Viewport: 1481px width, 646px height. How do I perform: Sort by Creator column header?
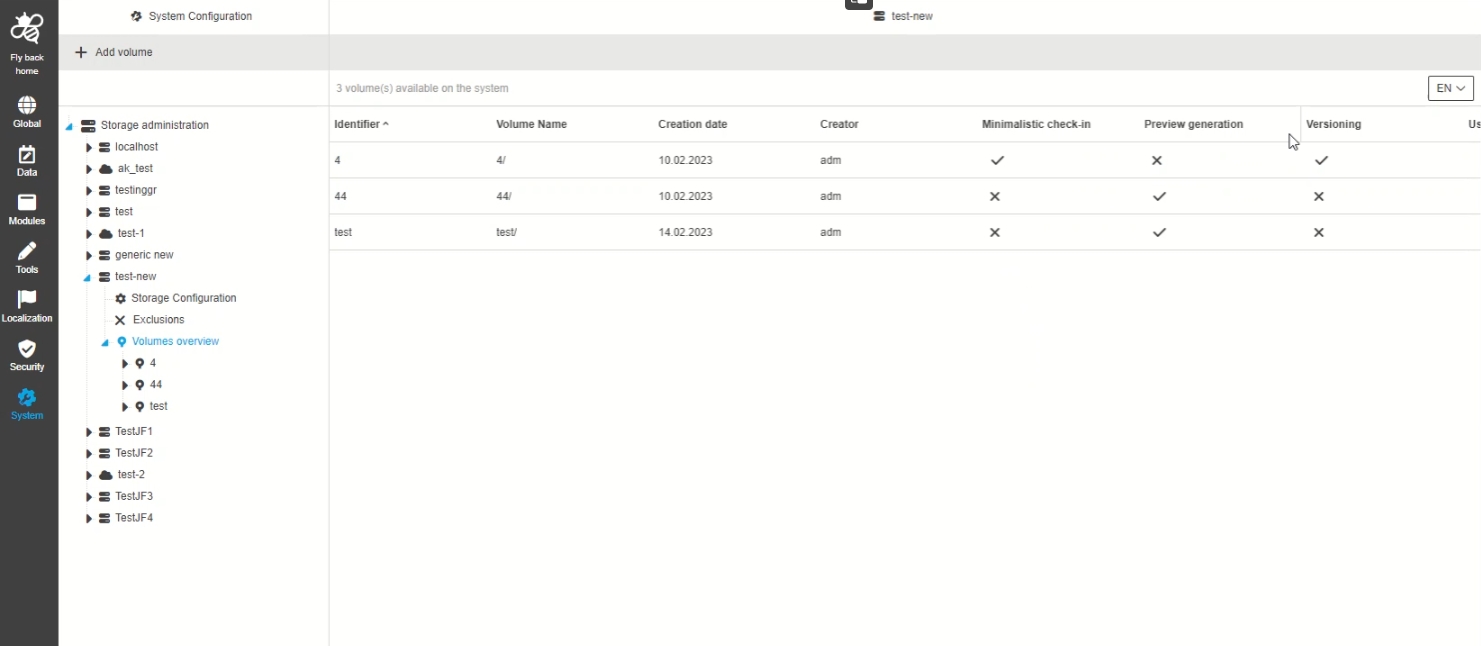tap(839, 124)
